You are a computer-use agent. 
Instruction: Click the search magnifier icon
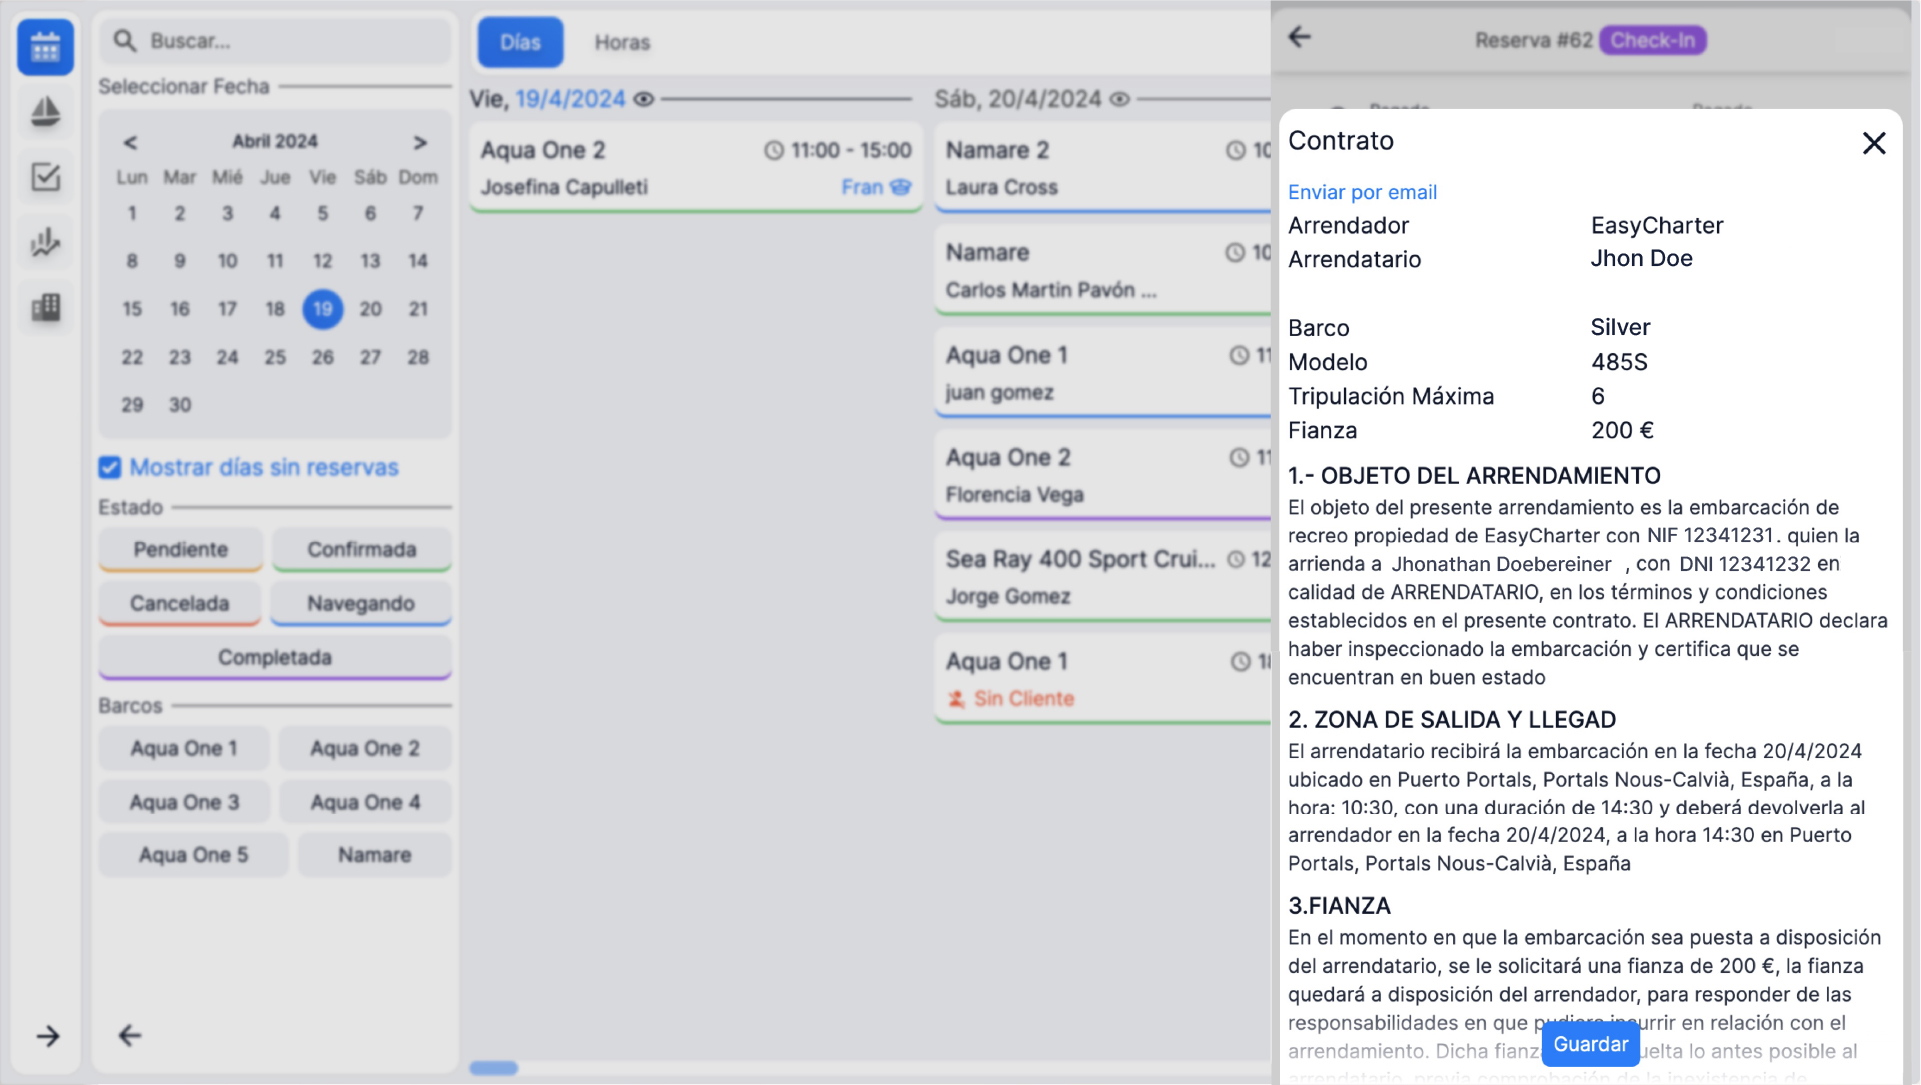(x=125, y=41)
